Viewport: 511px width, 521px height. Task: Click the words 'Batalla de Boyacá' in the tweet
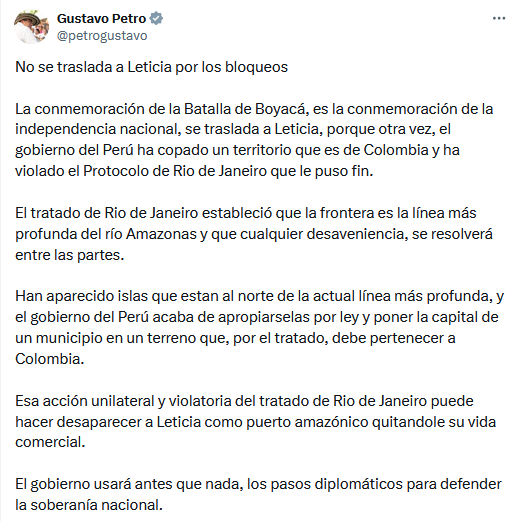tap(244, 109)
